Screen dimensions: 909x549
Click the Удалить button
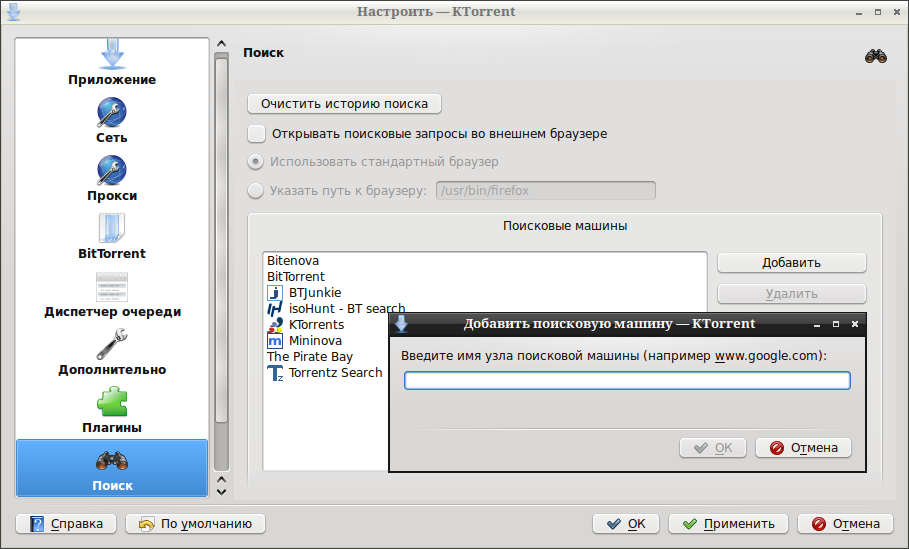tap(791, 294)
